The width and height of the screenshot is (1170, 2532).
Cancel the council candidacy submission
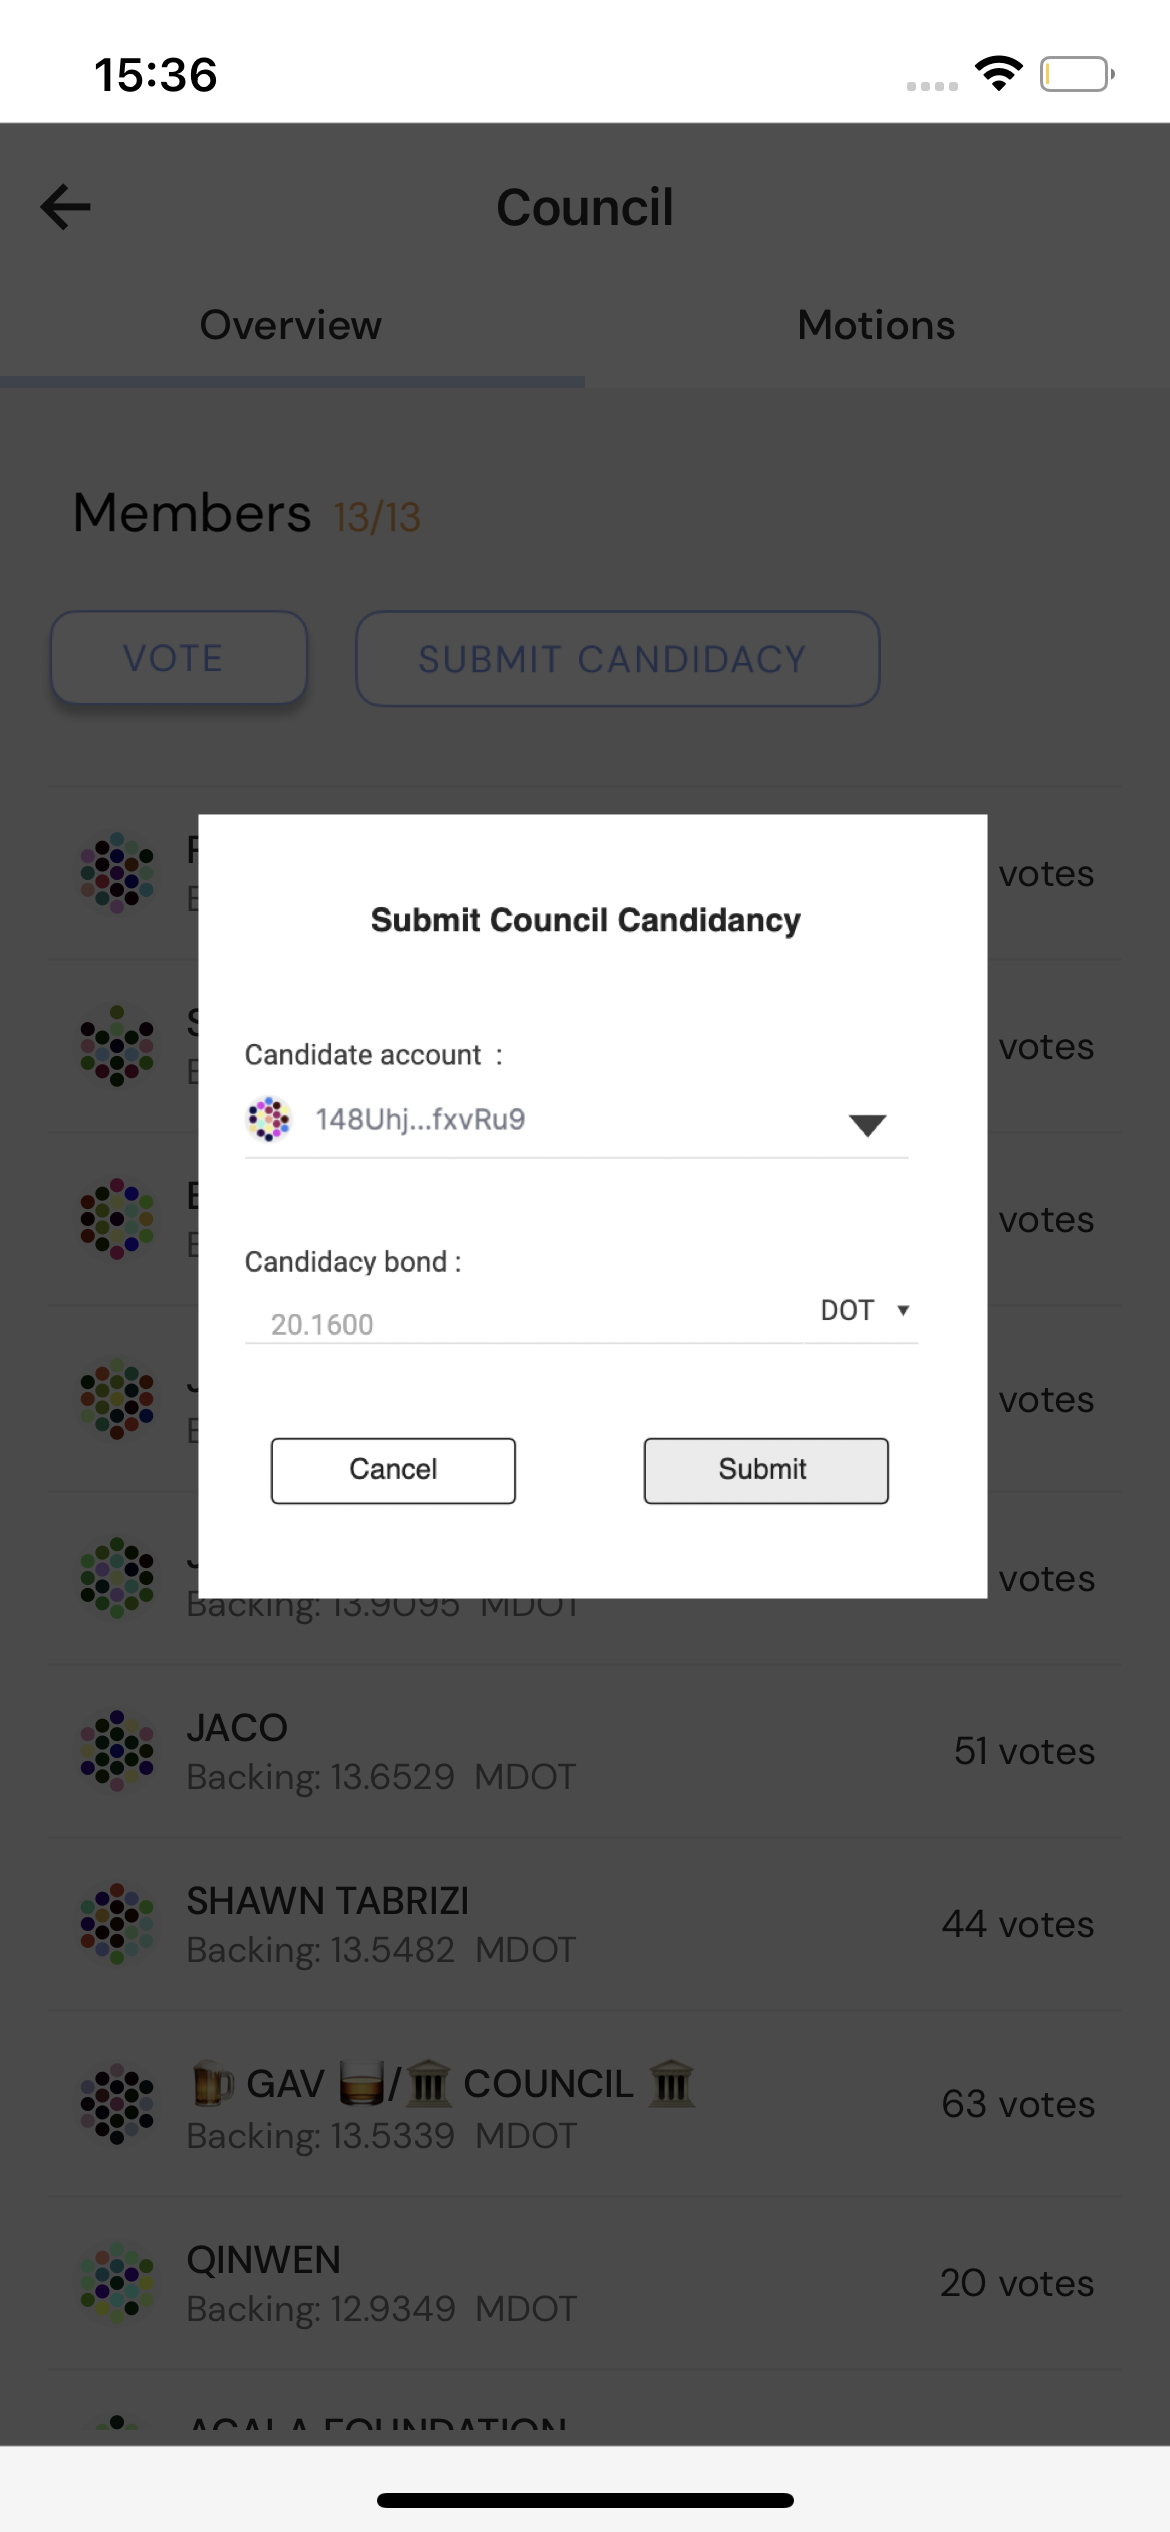[x=392, y=1469]
